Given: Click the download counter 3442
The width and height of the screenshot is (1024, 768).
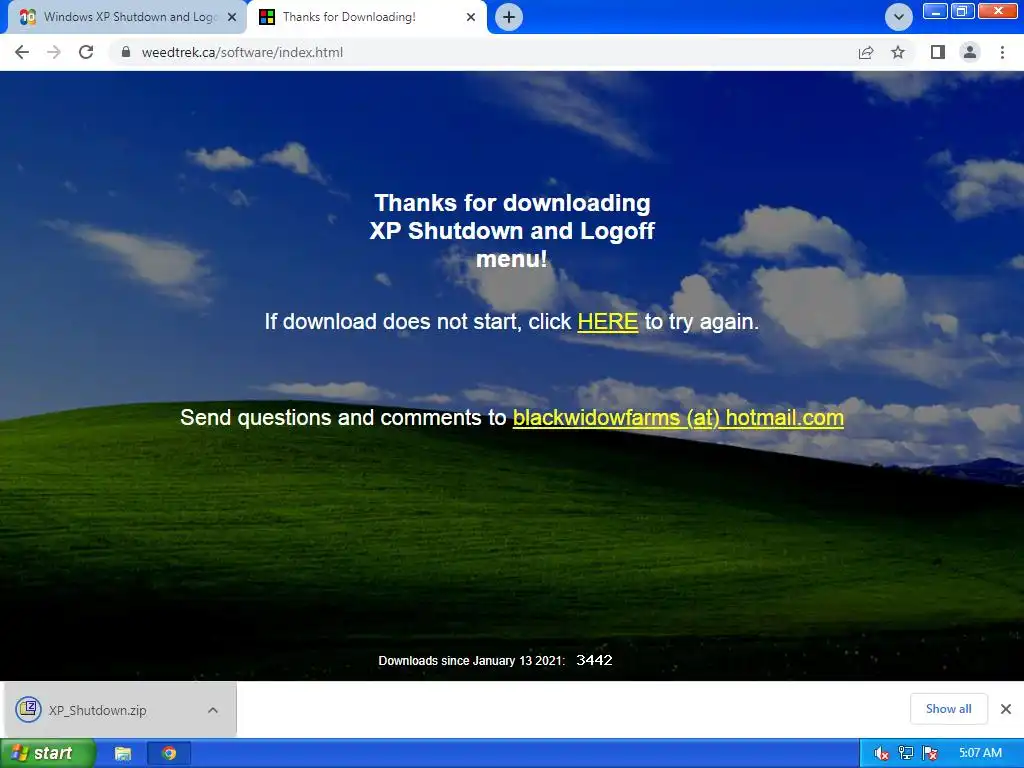Looking at the screenshot, I should click(x=594, y=660).
